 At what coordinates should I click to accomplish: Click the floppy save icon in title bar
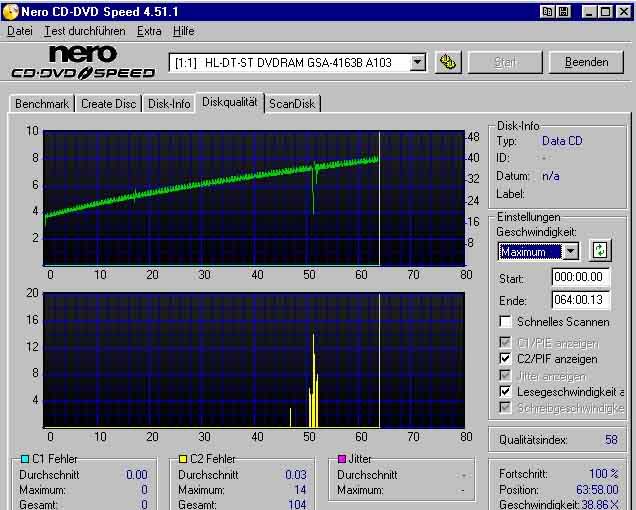pyautogui.click(x=563, y=11)
